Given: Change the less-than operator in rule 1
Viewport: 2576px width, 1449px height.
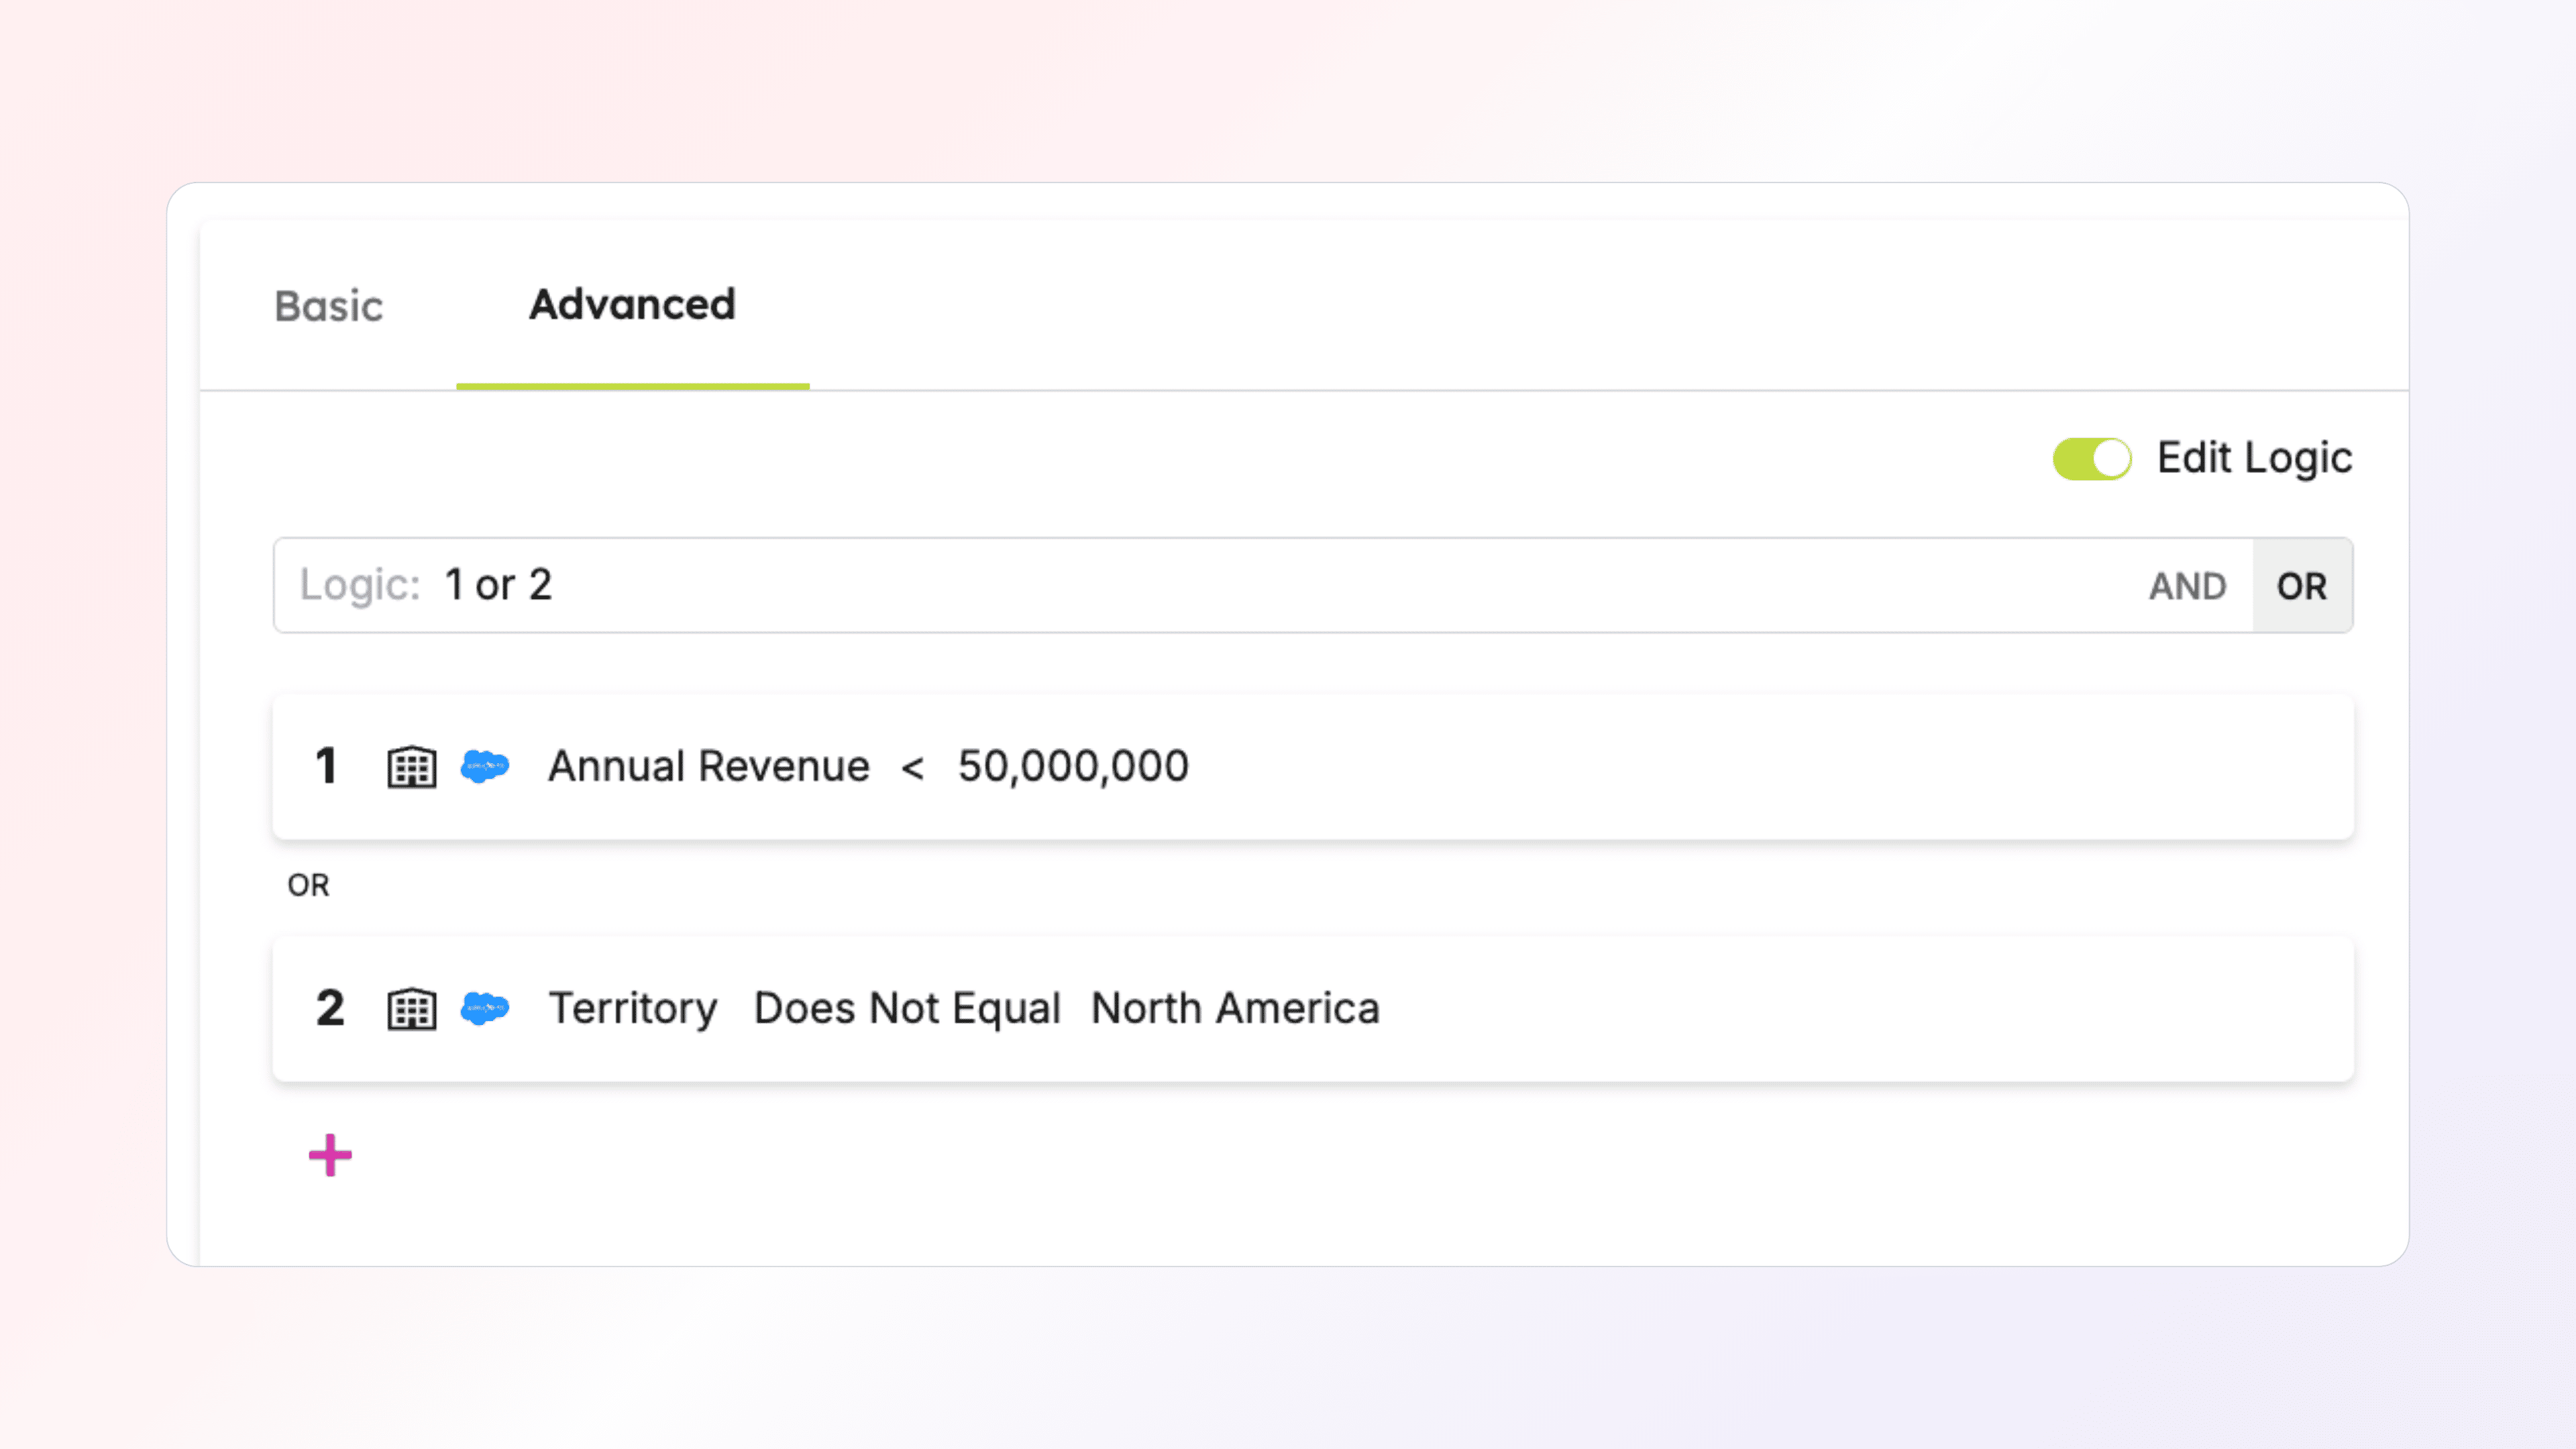Looking at the screenshot, I should (x=912, y=768).
